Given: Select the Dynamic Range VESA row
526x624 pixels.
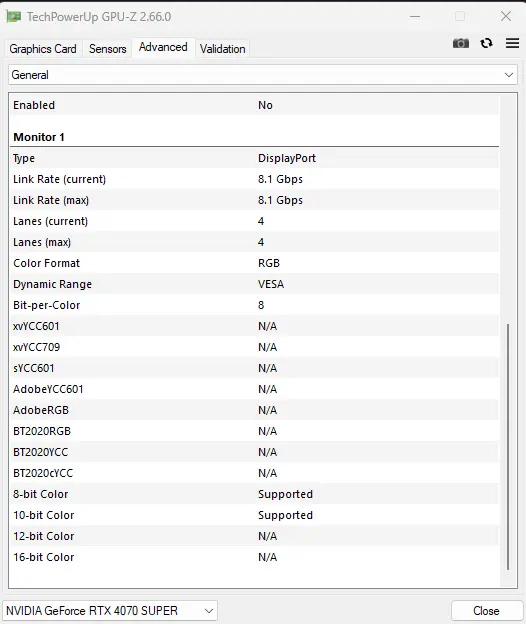Looking at the screenshot, I should coord(255,284).
